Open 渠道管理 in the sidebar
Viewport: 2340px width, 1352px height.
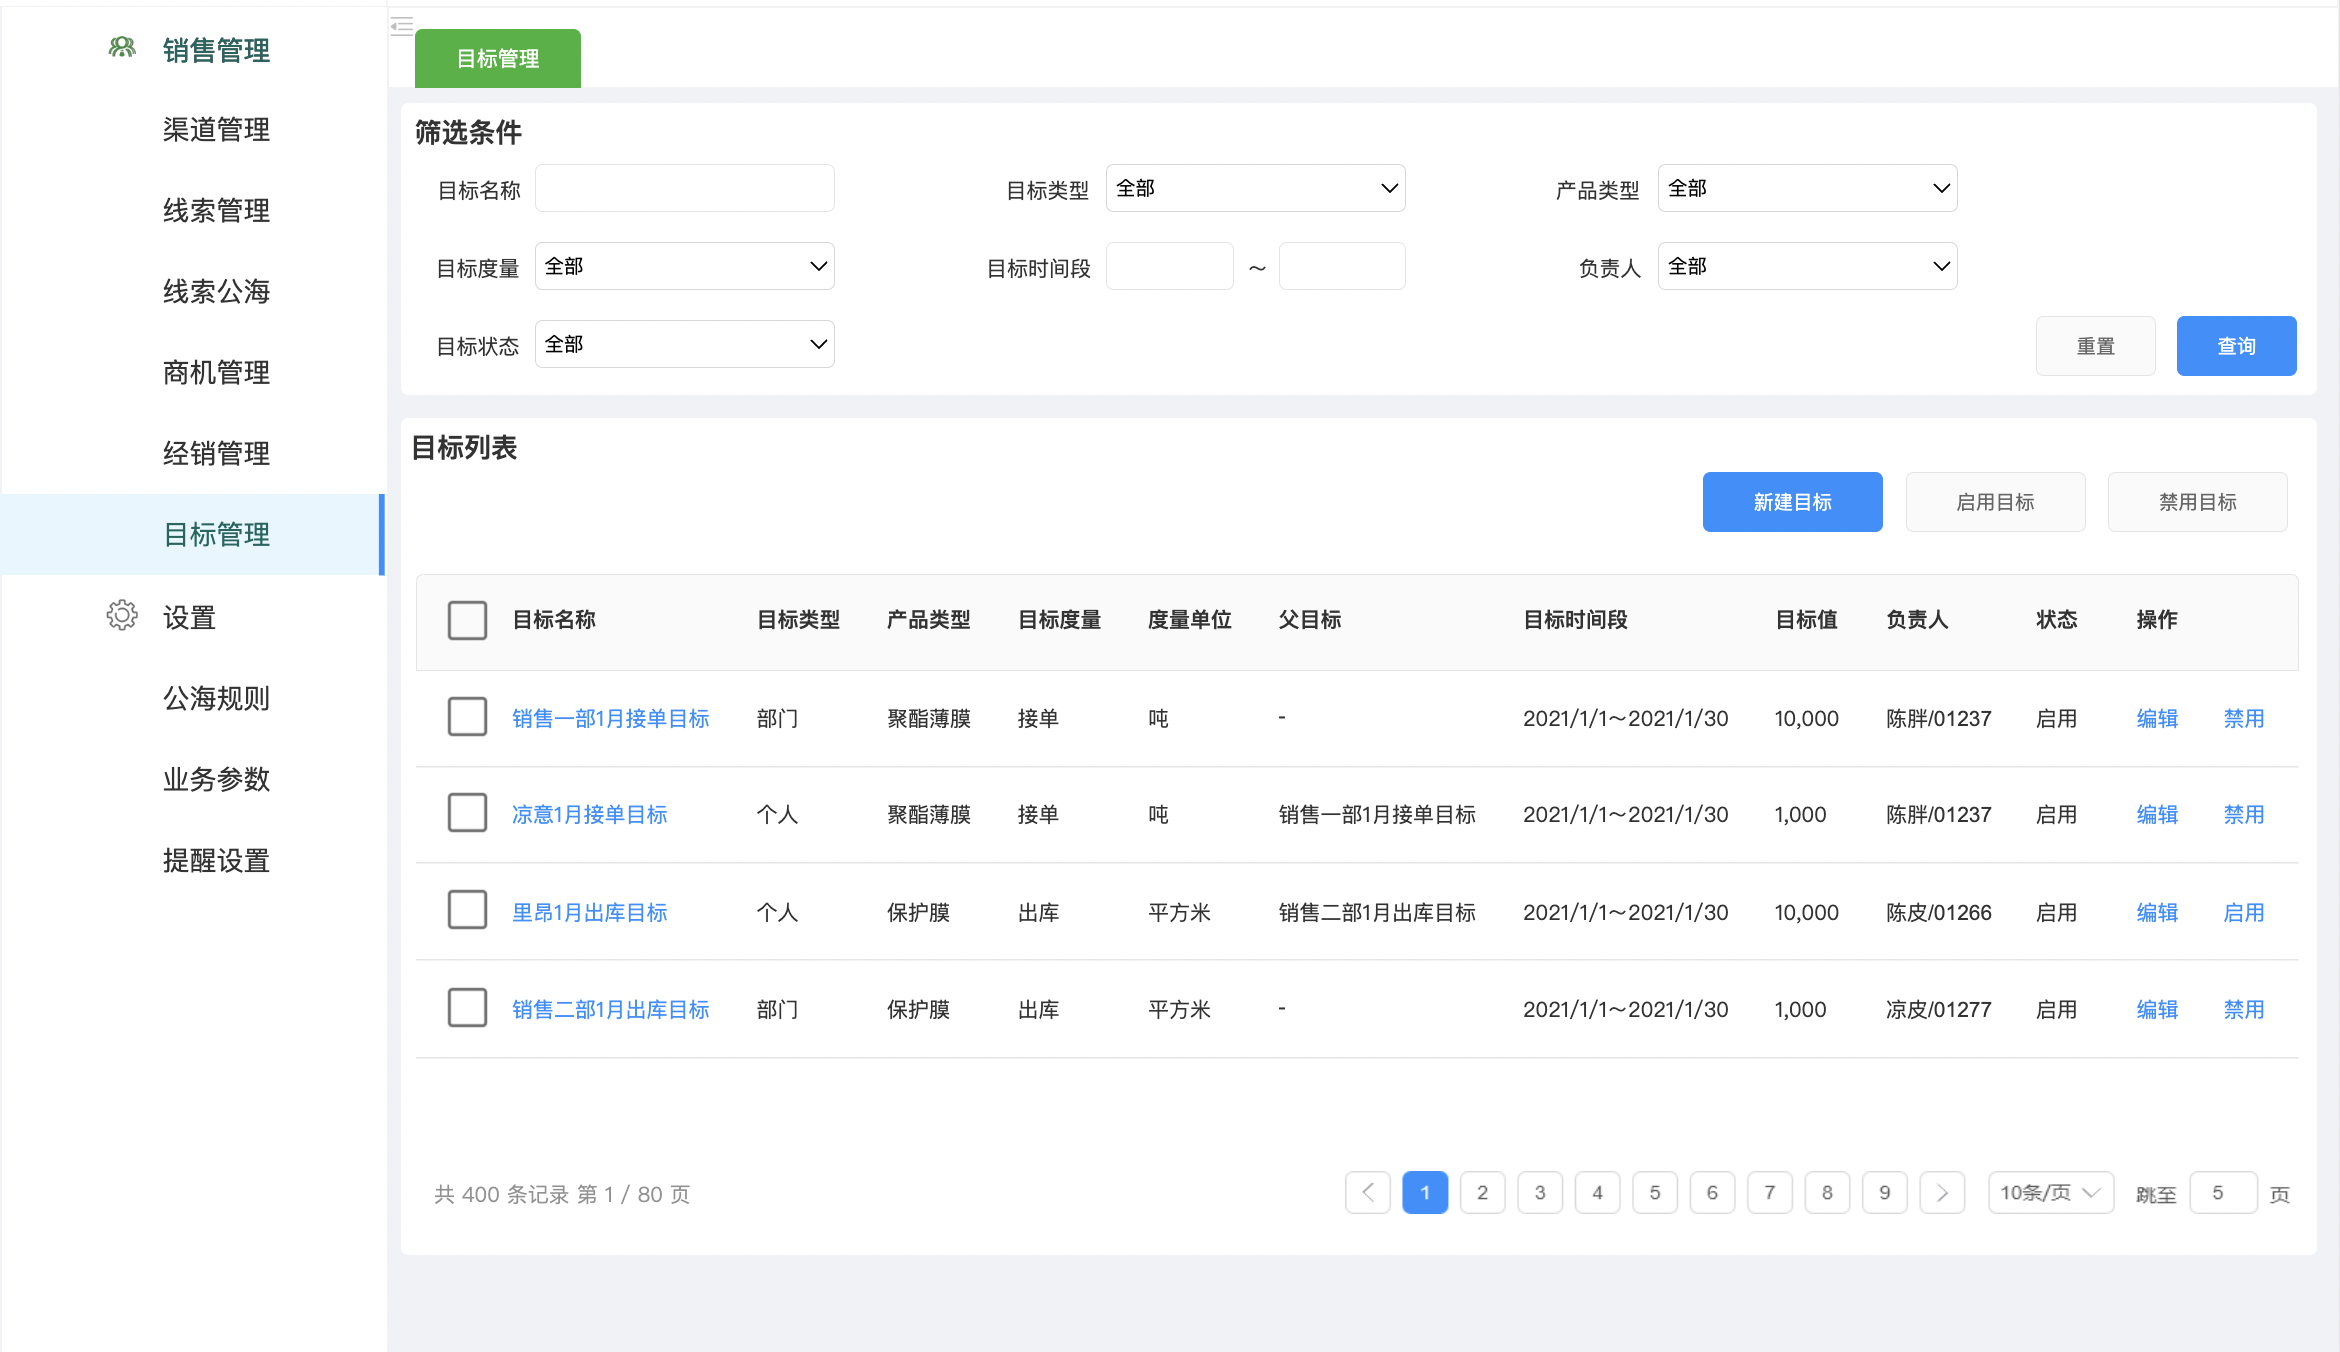[x=216, y=129]
